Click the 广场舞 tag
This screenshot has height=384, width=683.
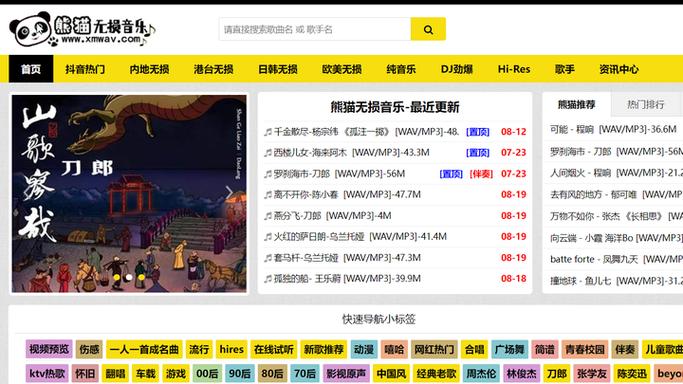[510, 349]
